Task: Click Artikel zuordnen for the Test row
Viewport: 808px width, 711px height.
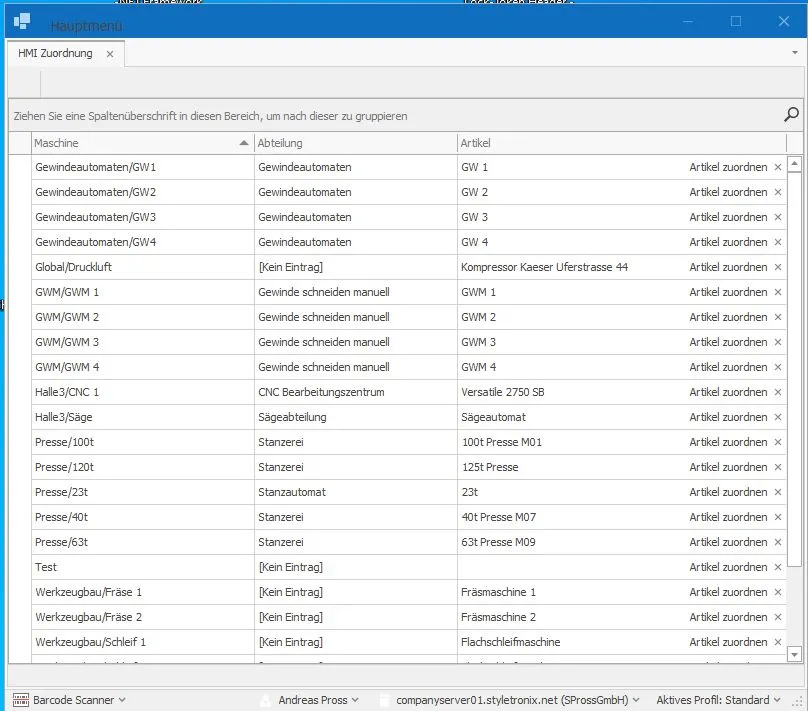Action: click(x=728, y=567)
